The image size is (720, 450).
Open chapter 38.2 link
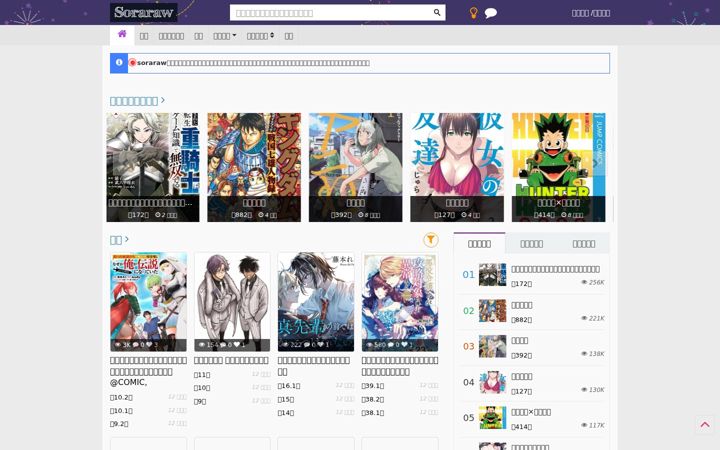click(x=373, y=399)
